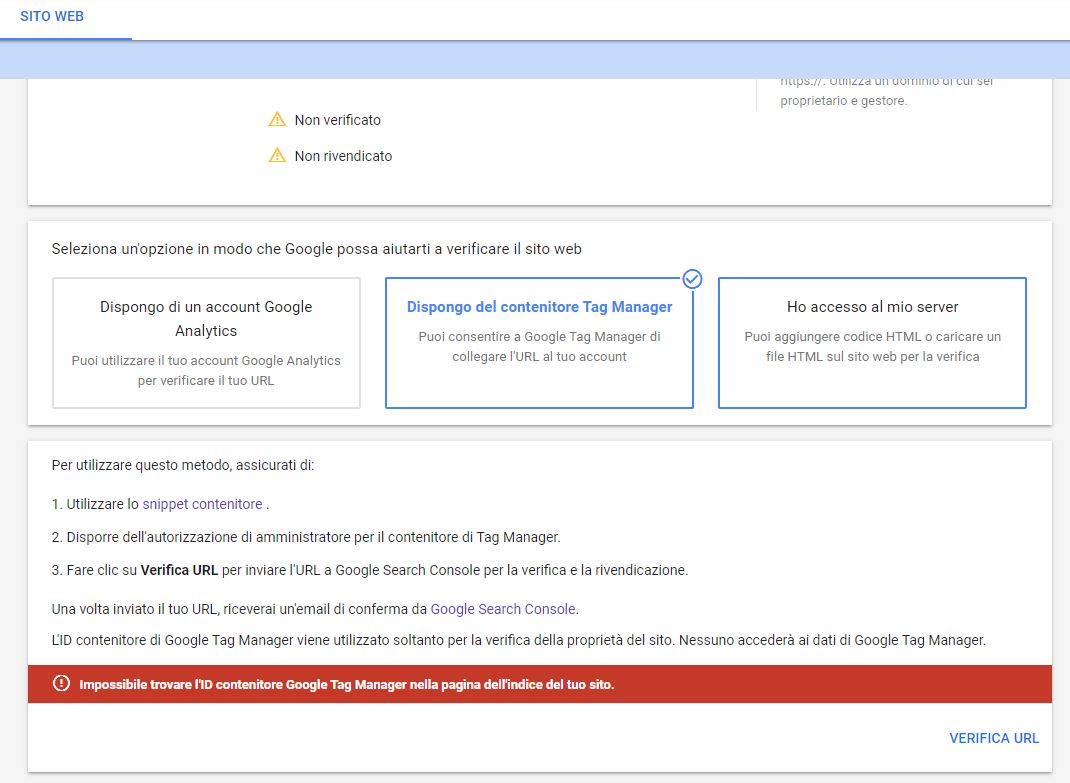Click the server option's HTML description text
The image size is (1070, 783).
[872, 346]
